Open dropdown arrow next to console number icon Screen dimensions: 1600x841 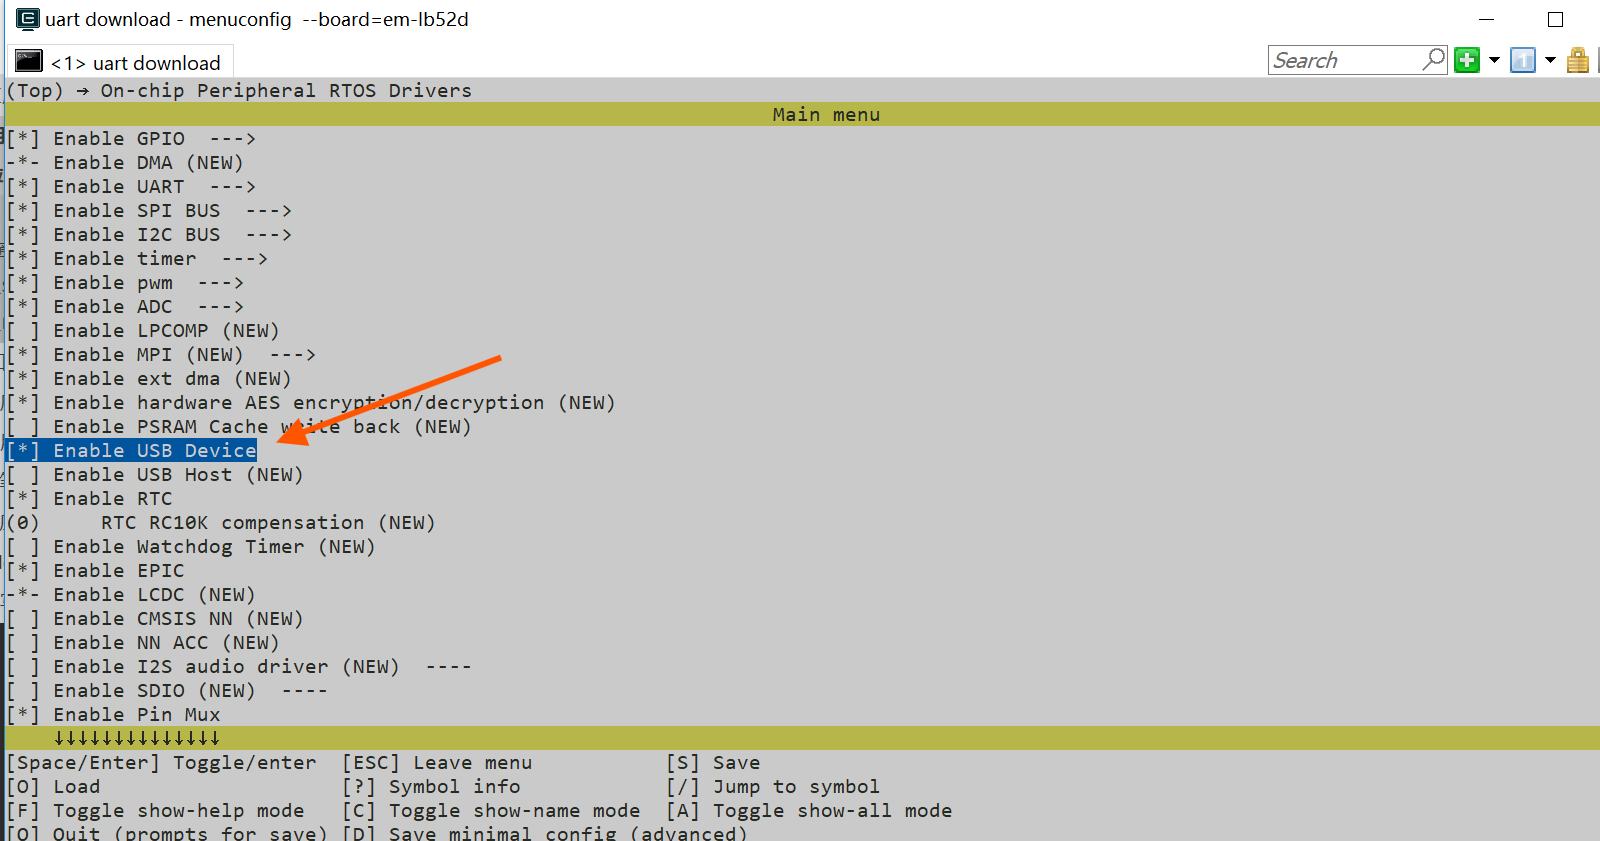coord(1550,61)
